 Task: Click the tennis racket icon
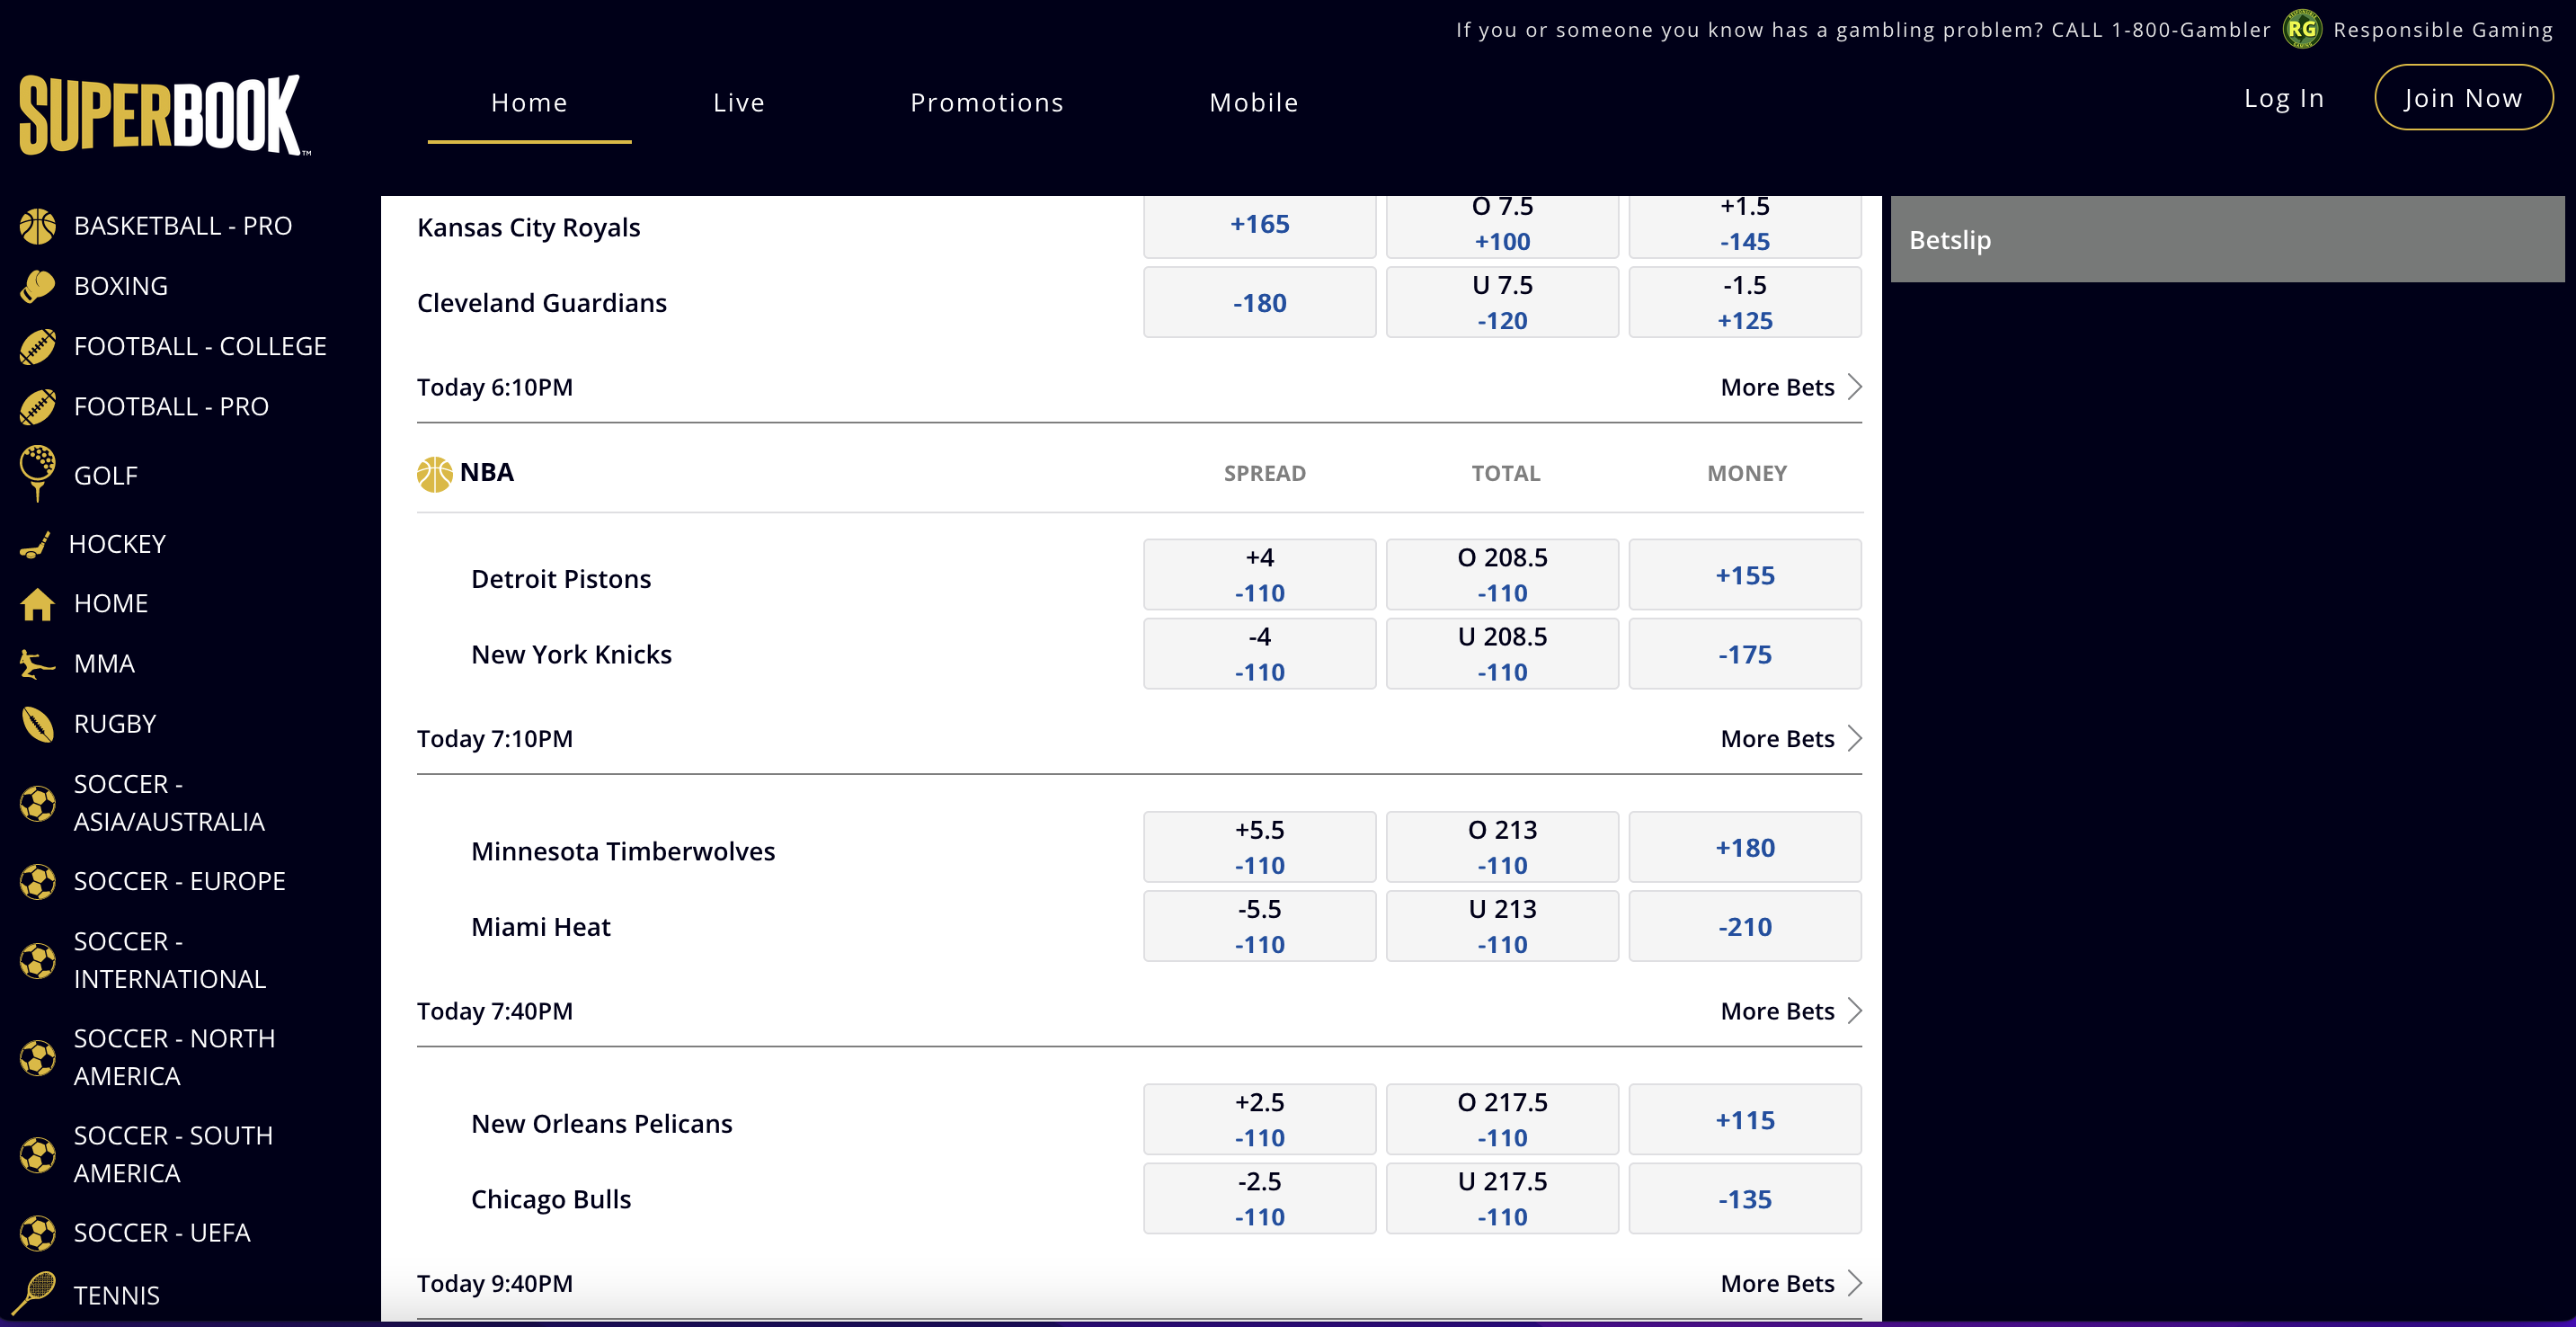click(x=35, y=1292)
